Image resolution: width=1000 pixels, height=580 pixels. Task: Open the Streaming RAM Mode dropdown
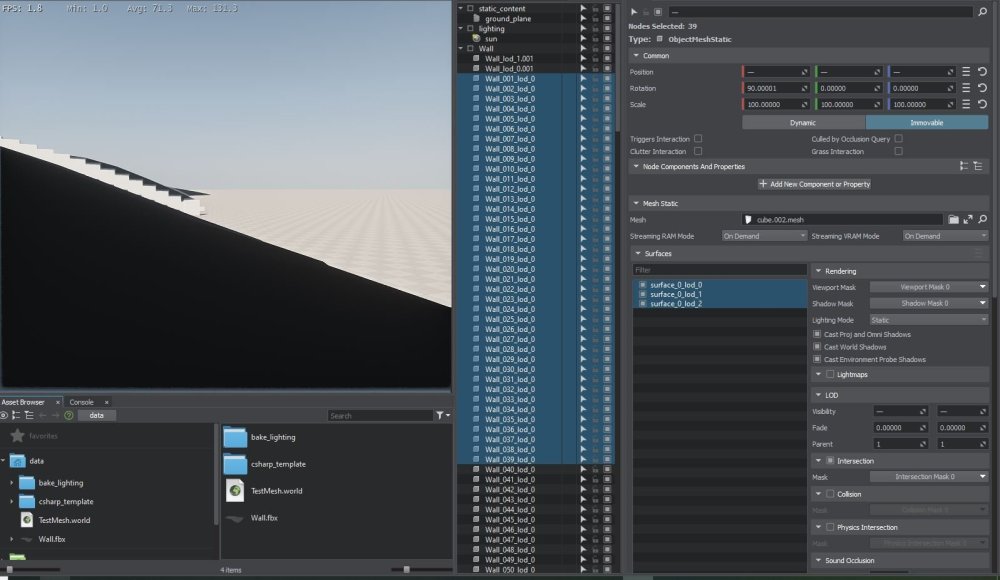[764, 236]
